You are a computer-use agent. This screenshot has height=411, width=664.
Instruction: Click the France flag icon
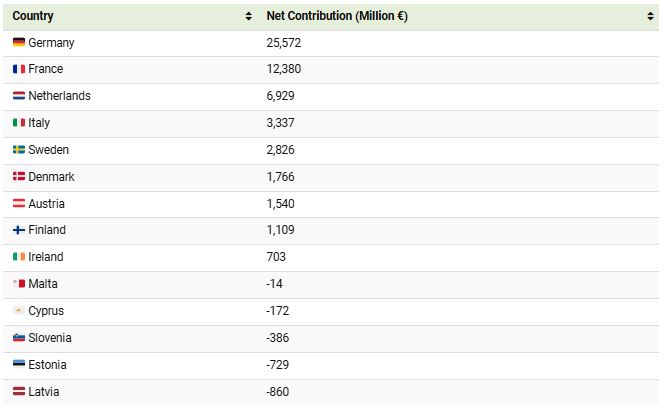[x=19, y=69]
